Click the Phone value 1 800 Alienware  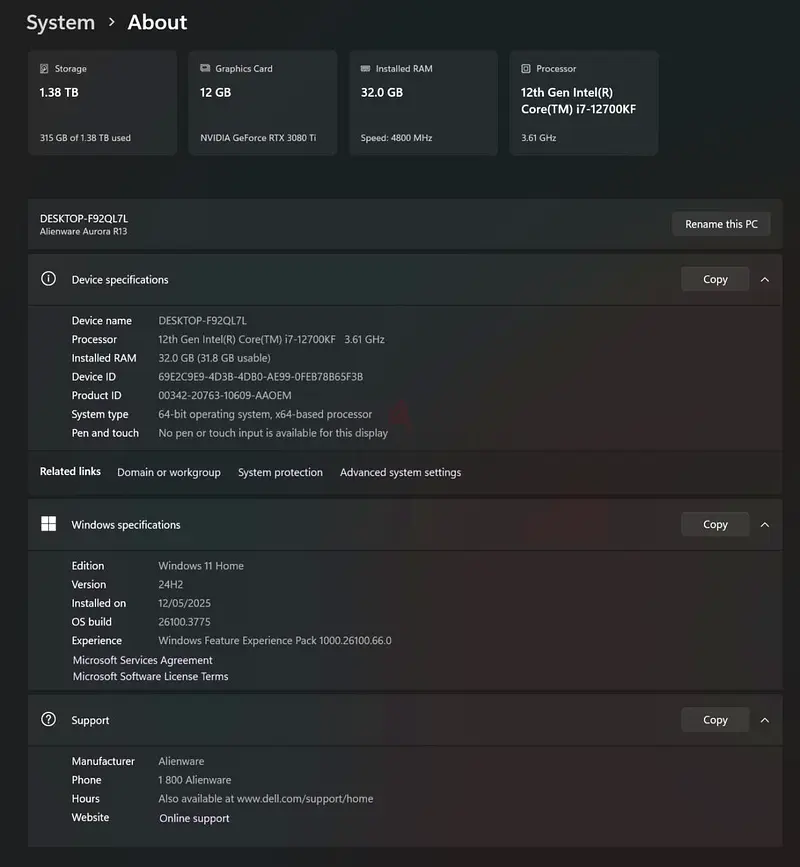[195, 780]
